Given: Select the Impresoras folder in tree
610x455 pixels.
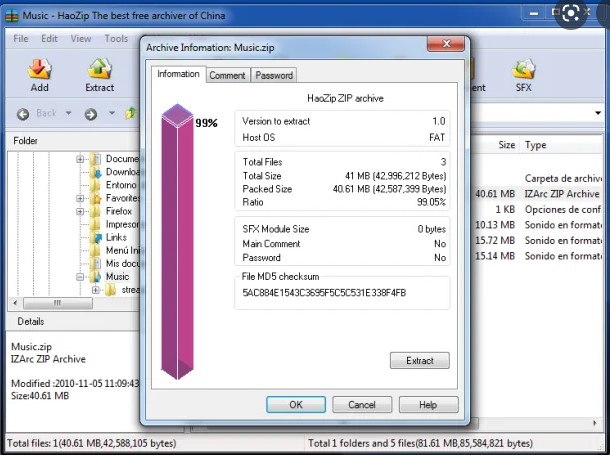Looking at the screenshot, I should [x=122, y=224].
